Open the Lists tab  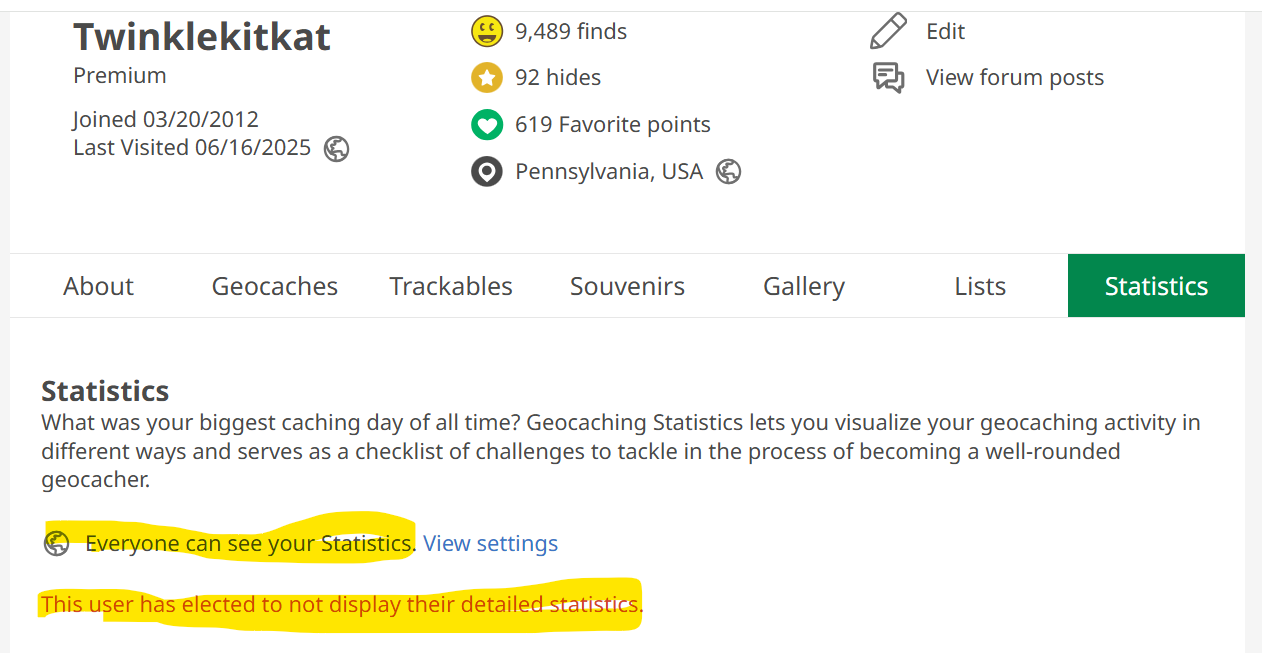[x=980, y=286]
